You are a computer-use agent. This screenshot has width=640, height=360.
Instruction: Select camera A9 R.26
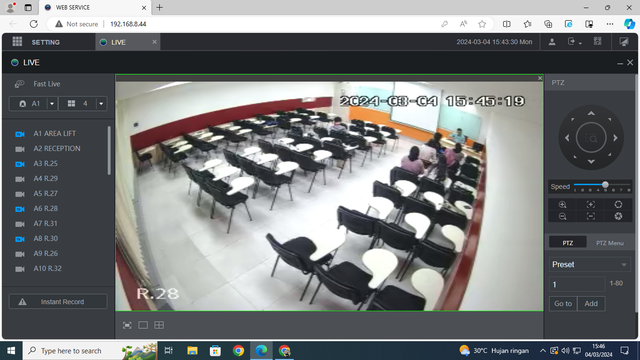45,253
